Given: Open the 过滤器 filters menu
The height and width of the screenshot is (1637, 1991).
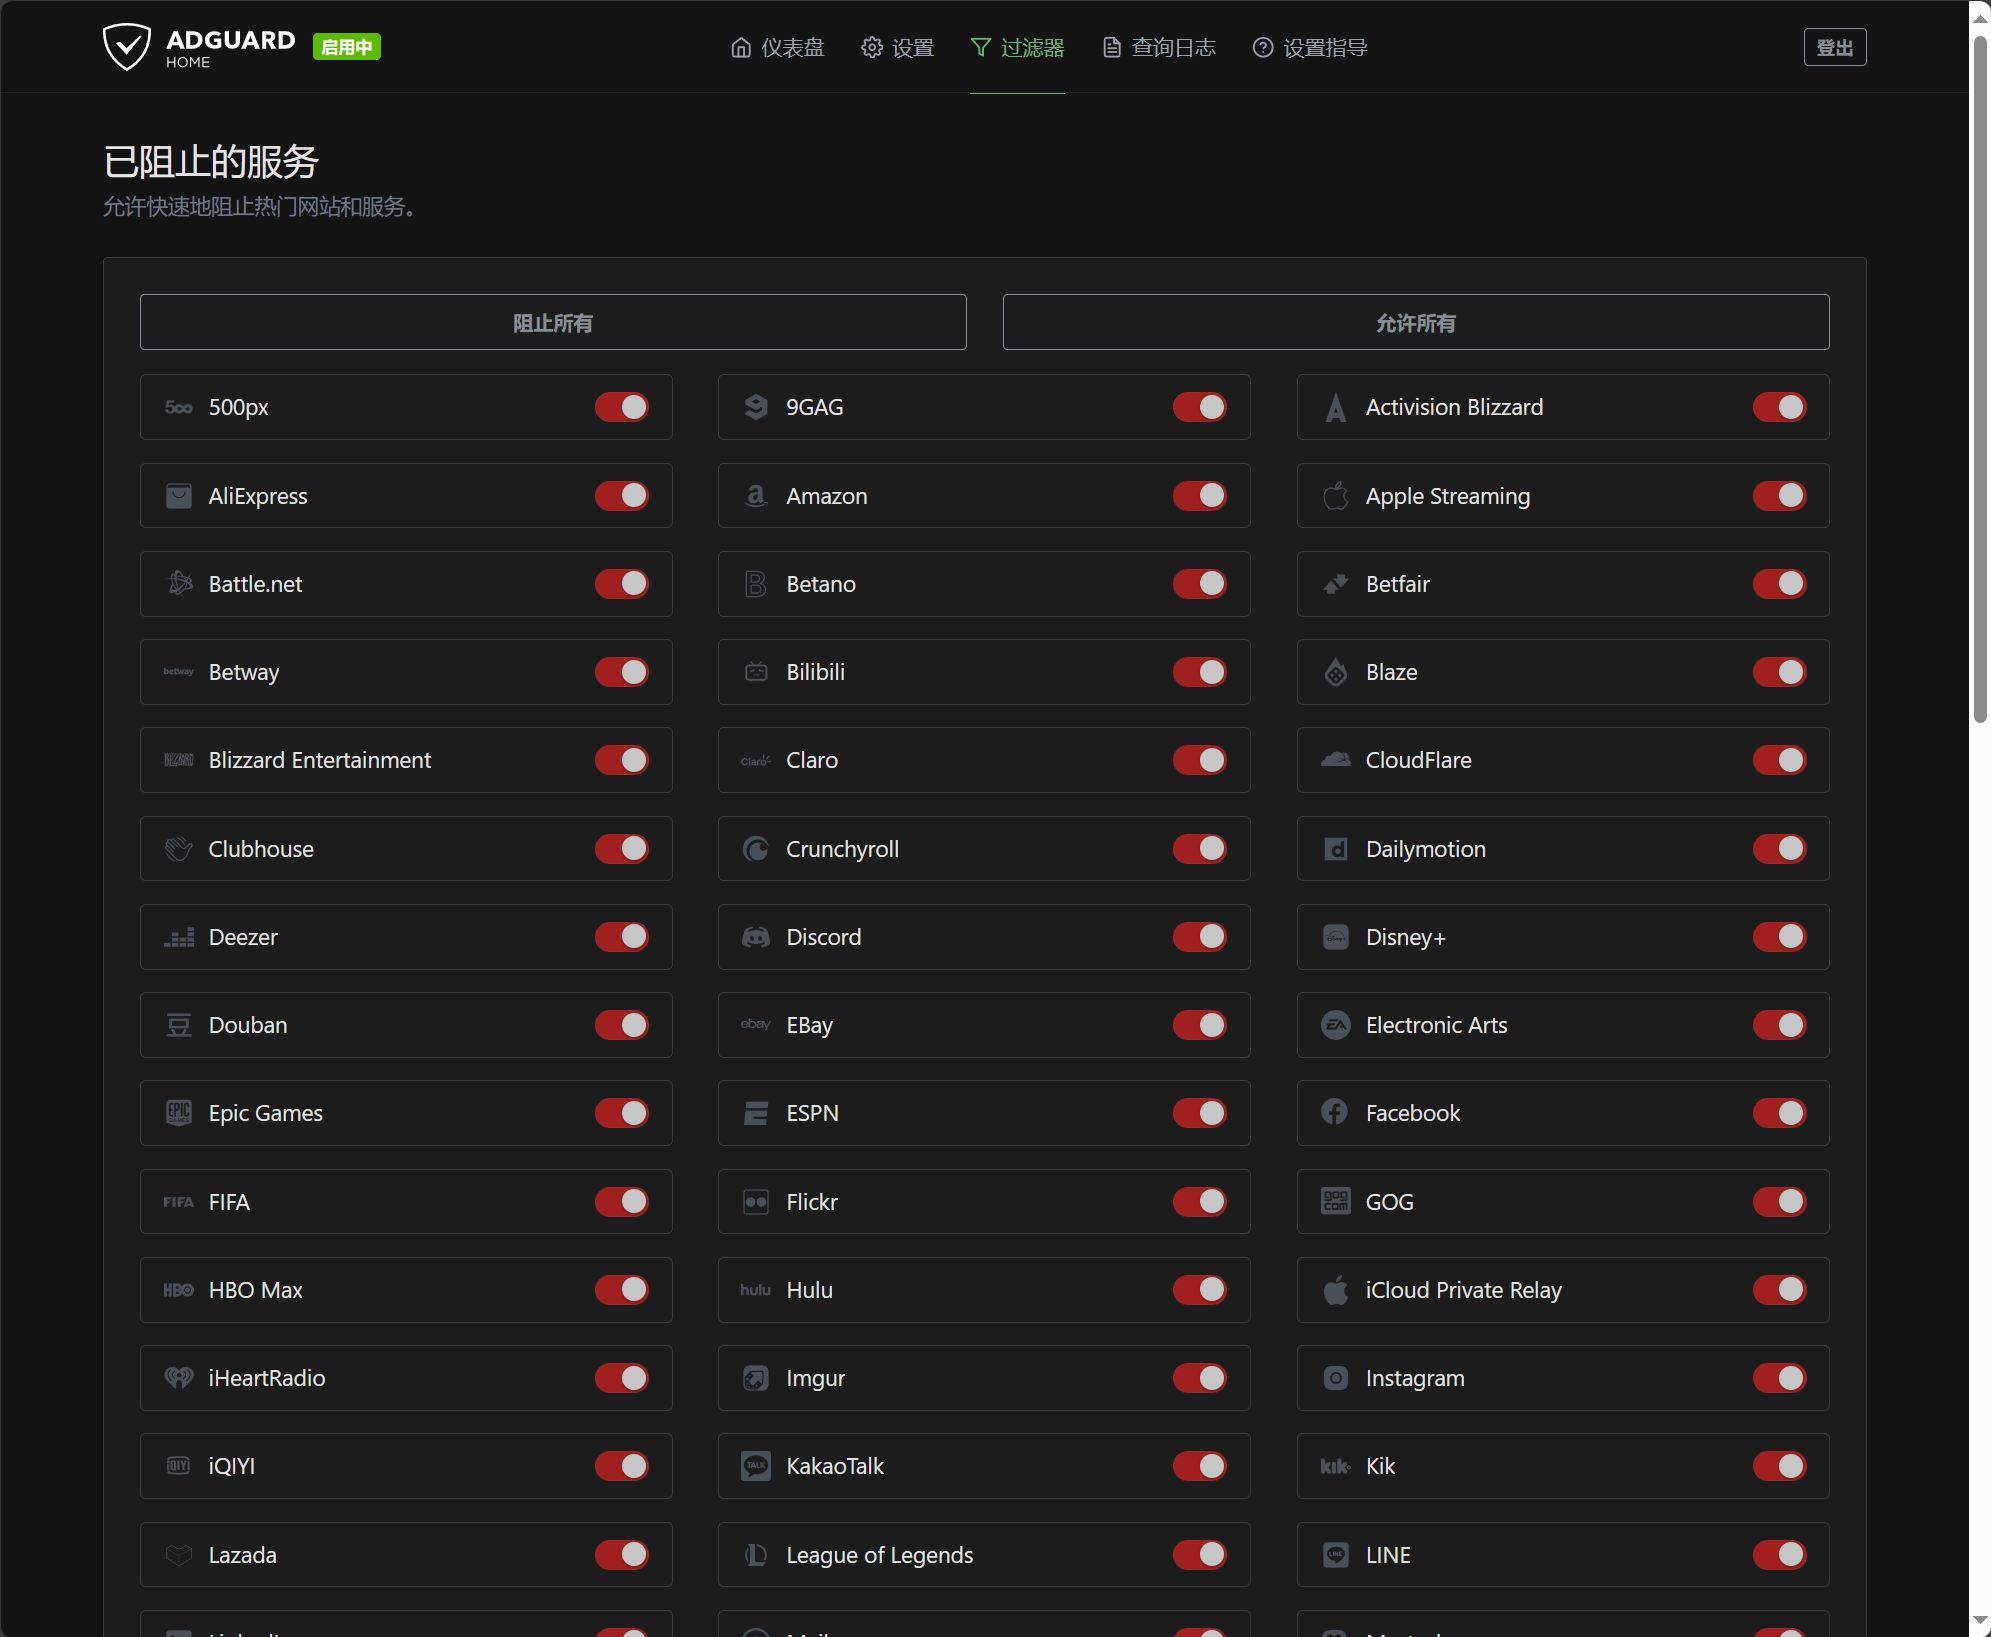Looking at the screenshot, I should 1017,47.
